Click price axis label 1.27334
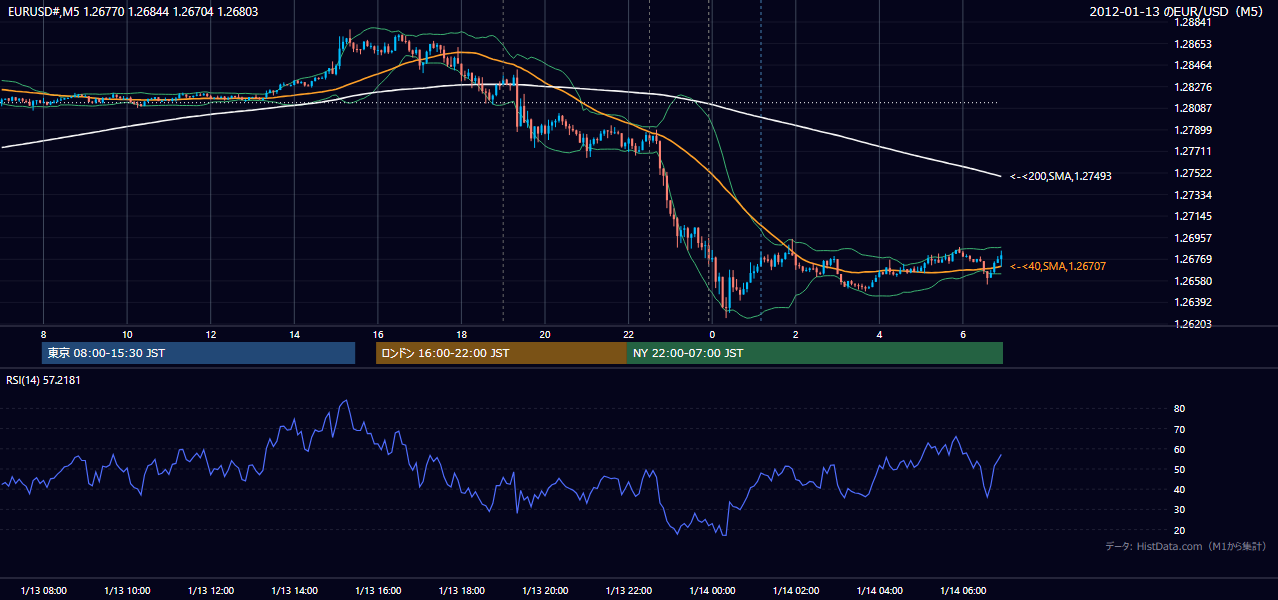Screen dimensions: 1278x600 coord(1193,195)
